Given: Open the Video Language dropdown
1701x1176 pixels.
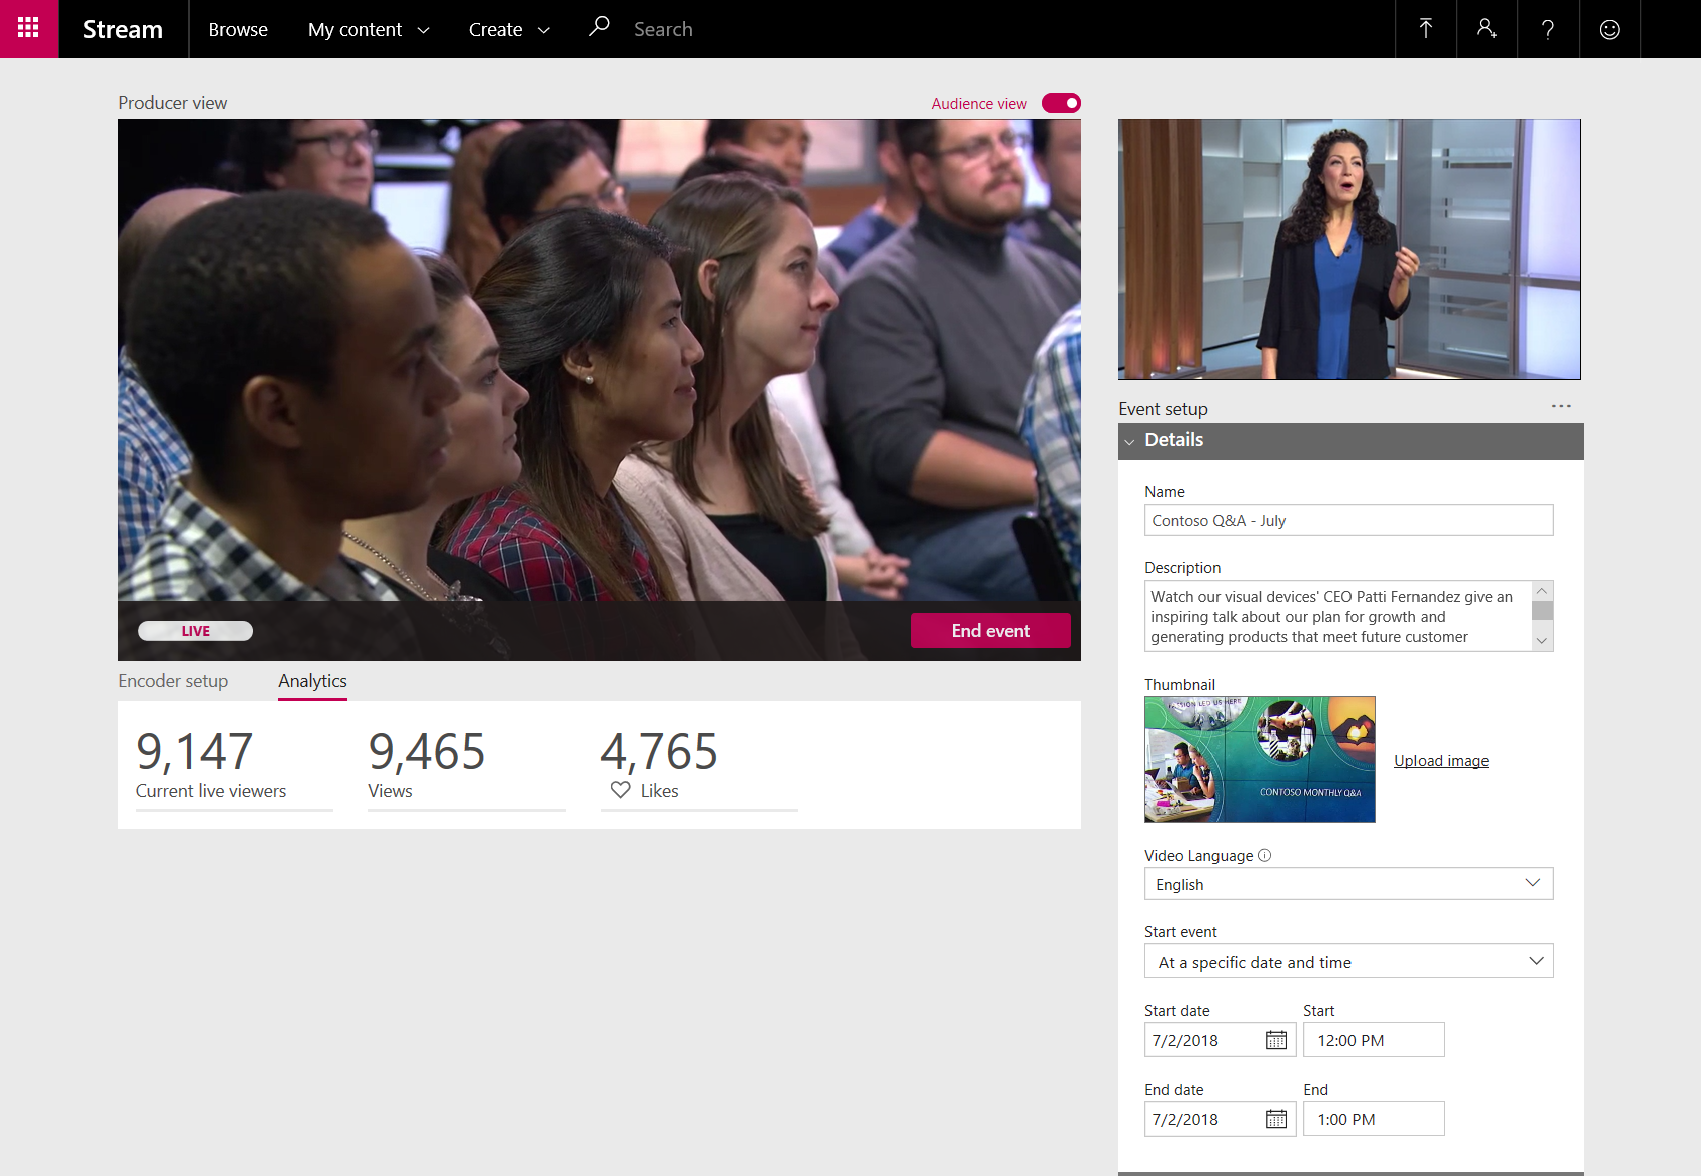Looking at the screenshot, I should coord(1533,883).
